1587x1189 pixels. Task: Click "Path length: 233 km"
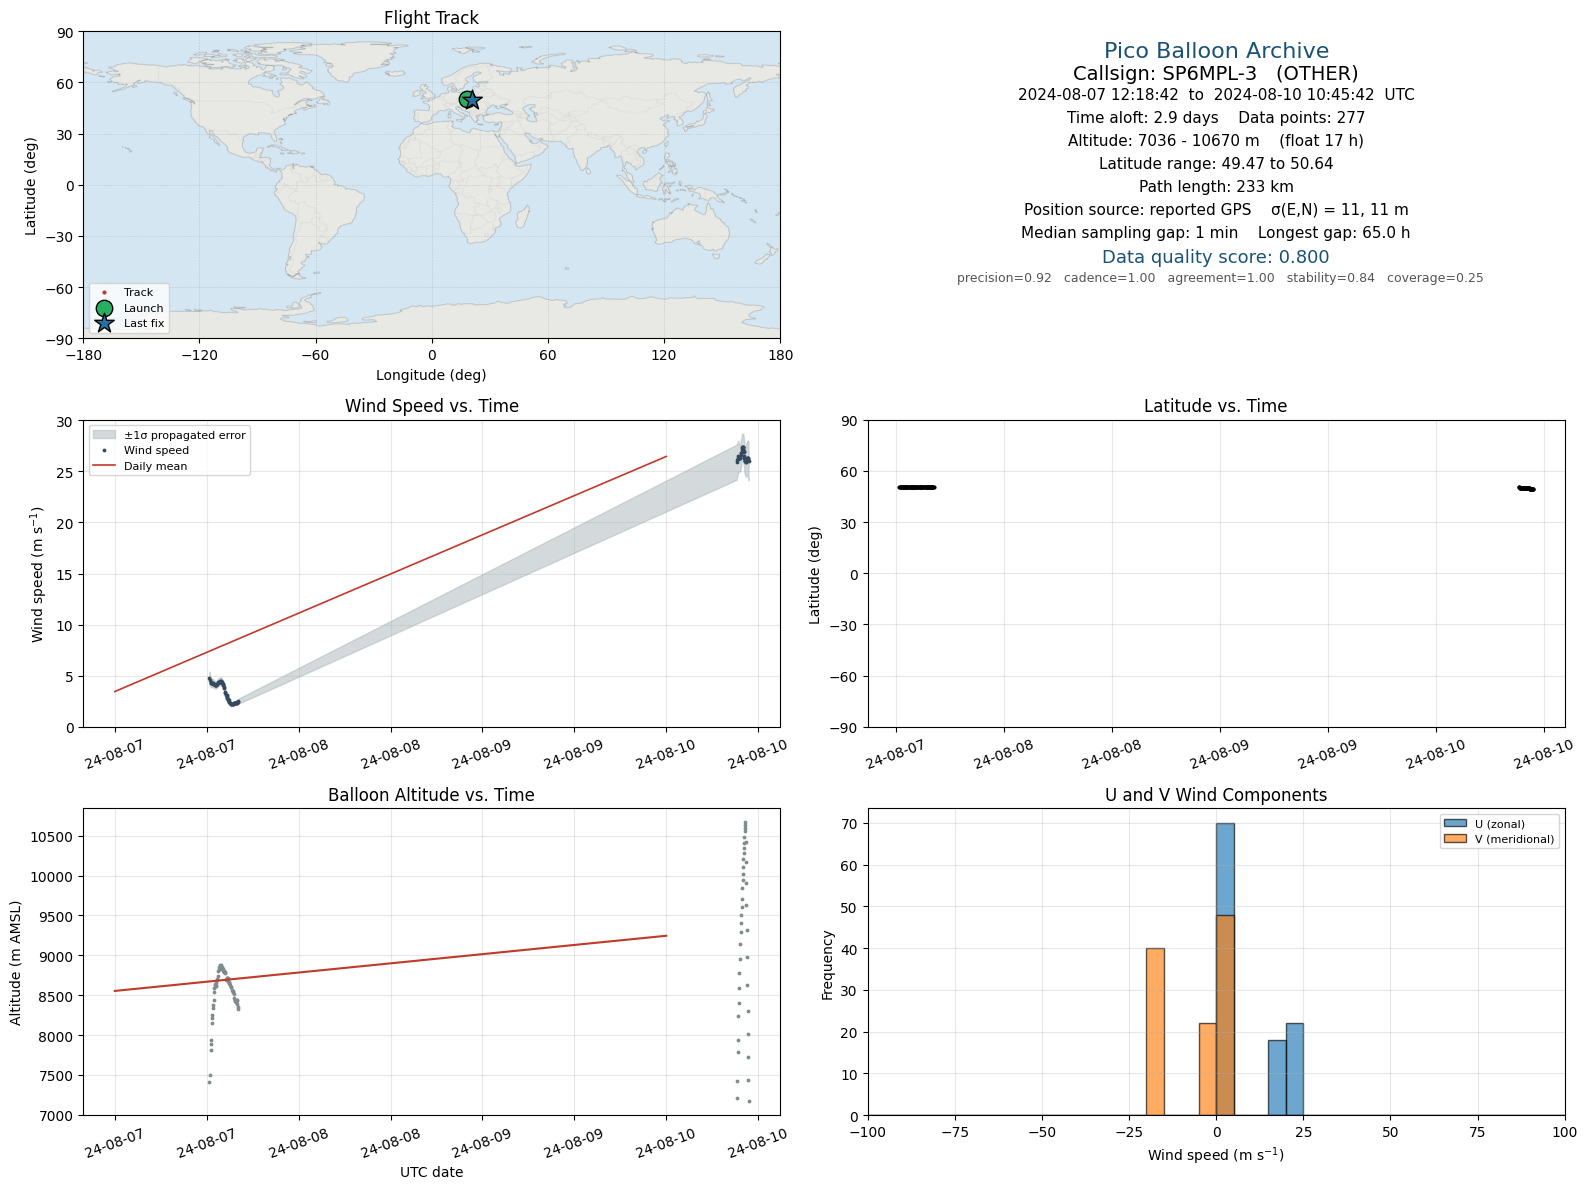(x=1216, y=187)
